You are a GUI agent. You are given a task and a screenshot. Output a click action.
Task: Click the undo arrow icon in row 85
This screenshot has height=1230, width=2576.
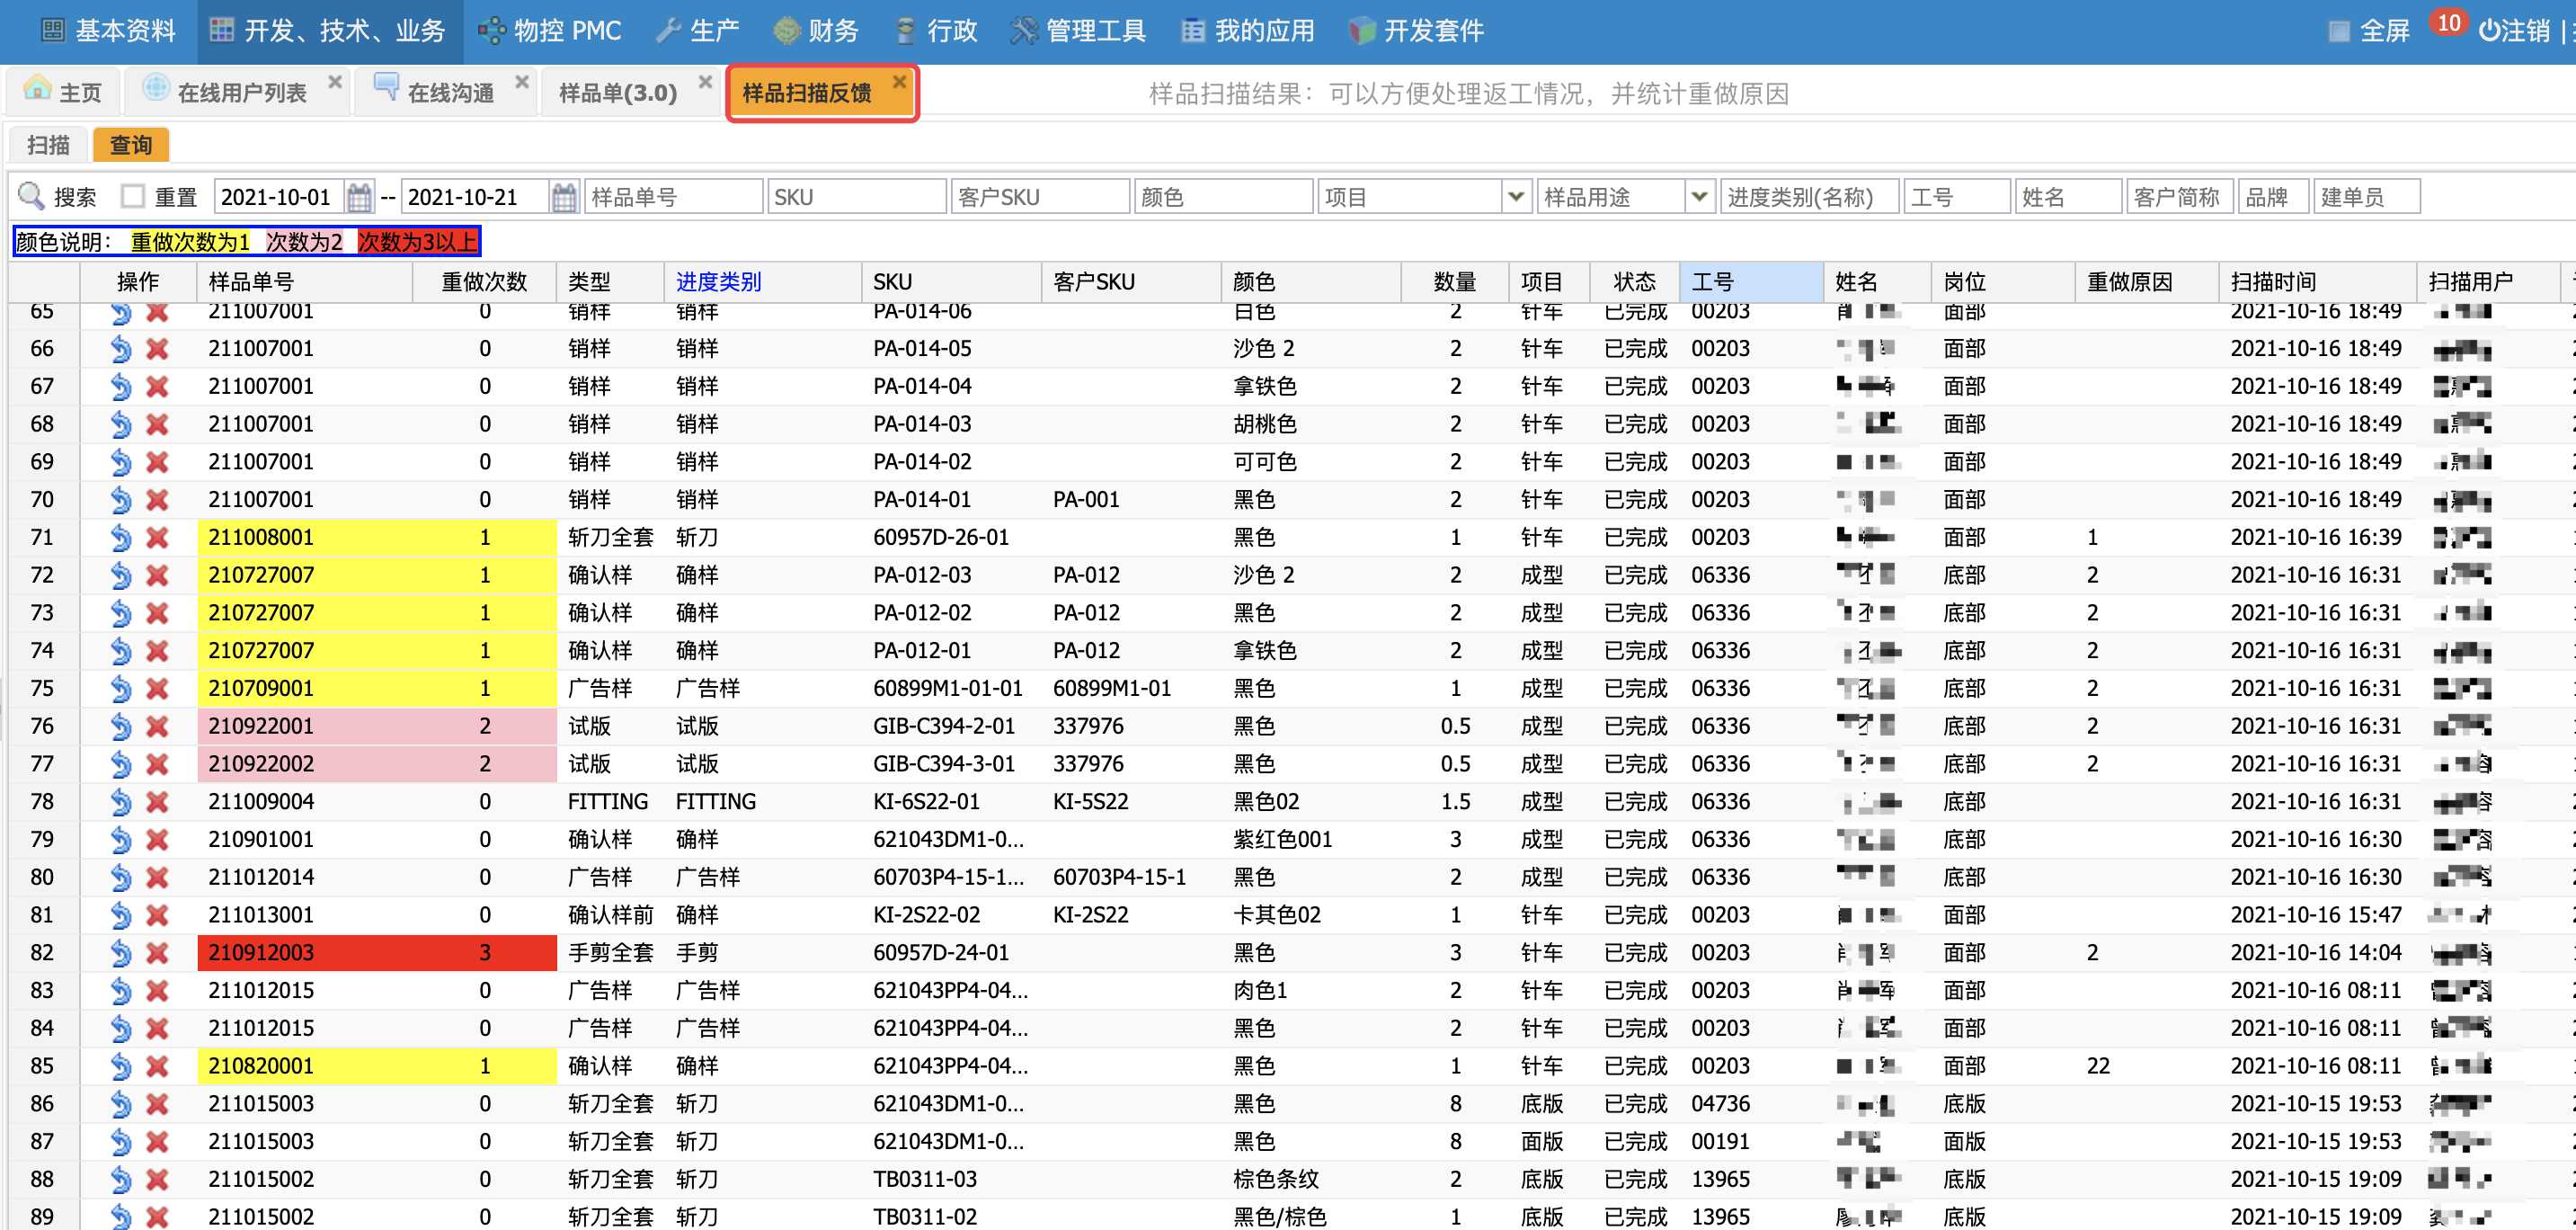coord(121,1066)
